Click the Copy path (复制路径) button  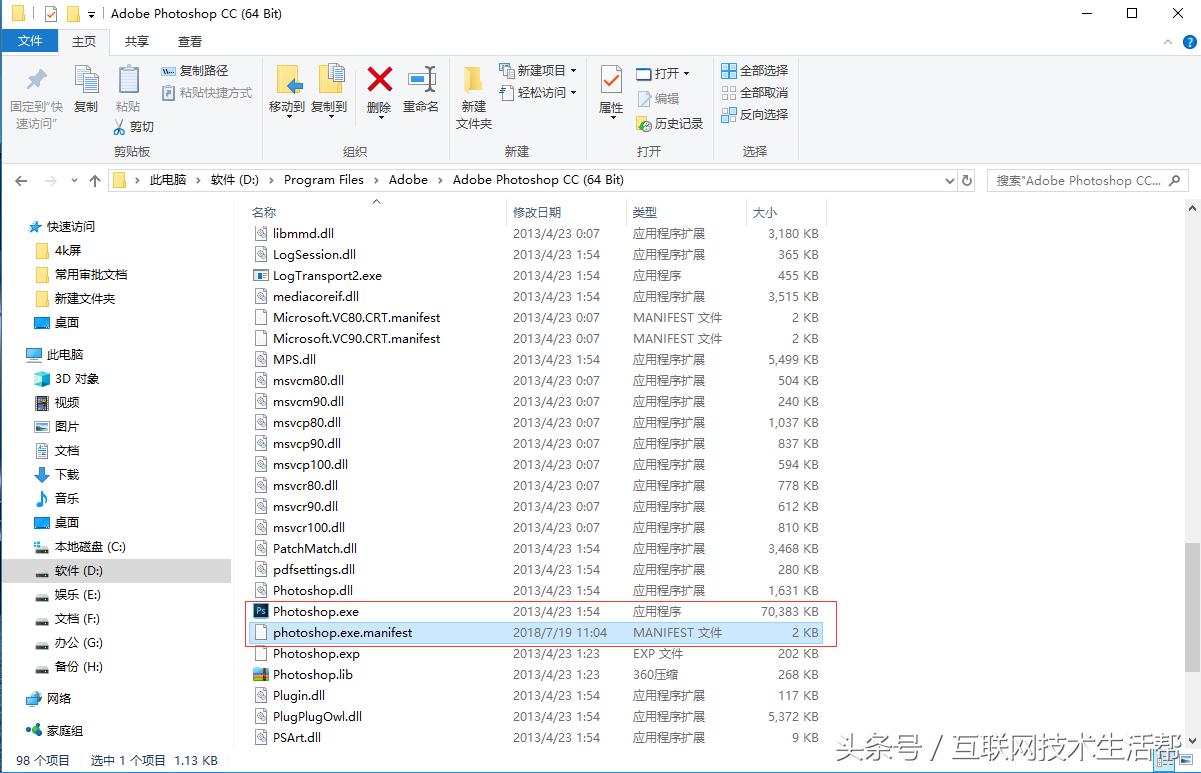[195, 71]
